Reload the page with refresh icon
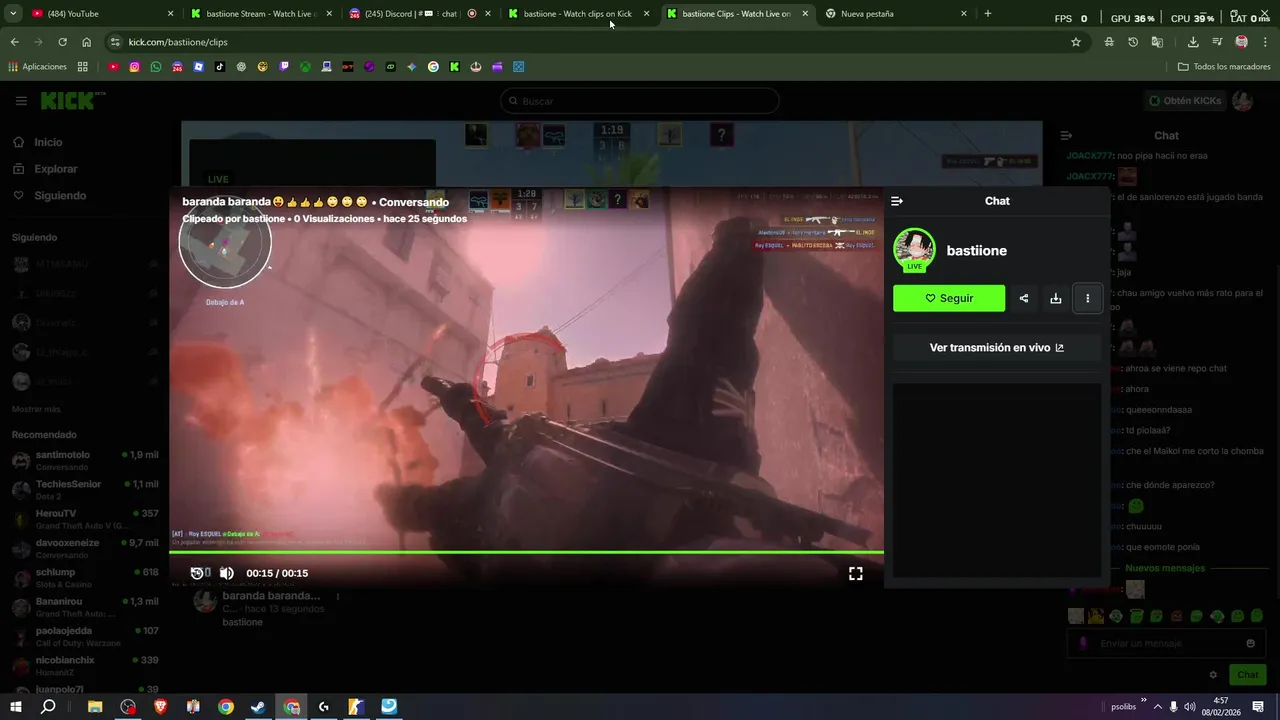This screenshot has height=720, width=1280. pyautogui.click(x=62, y=42)
